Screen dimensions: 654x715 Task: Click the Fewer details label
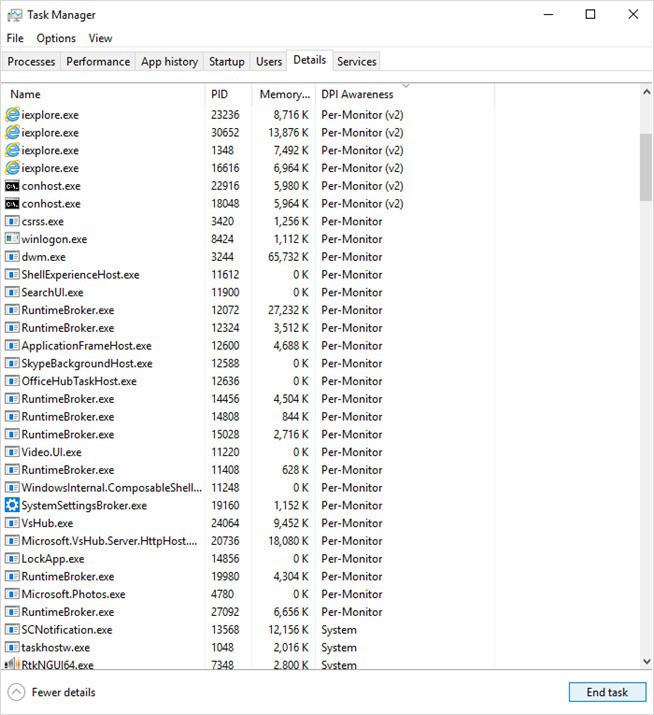click(x=63, y=692)
